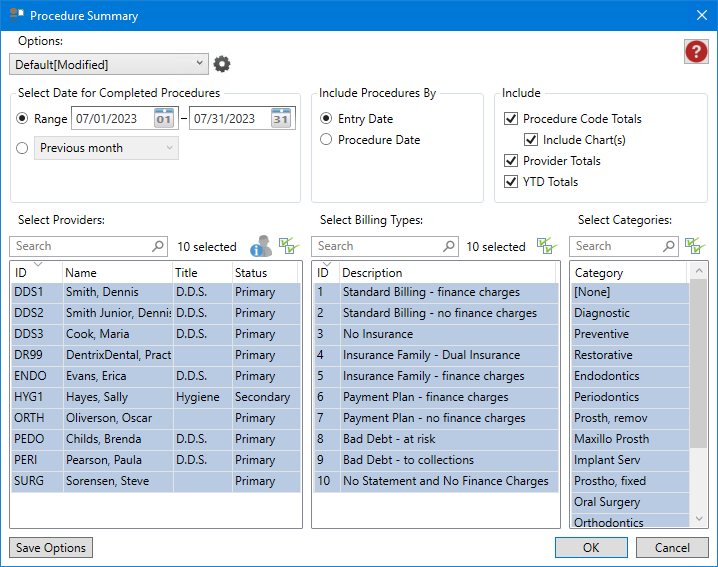The image size is (718, 567).
Task: Toggle select all categories checklist icon
Action: pyautogui.click(x=695, y=246)
